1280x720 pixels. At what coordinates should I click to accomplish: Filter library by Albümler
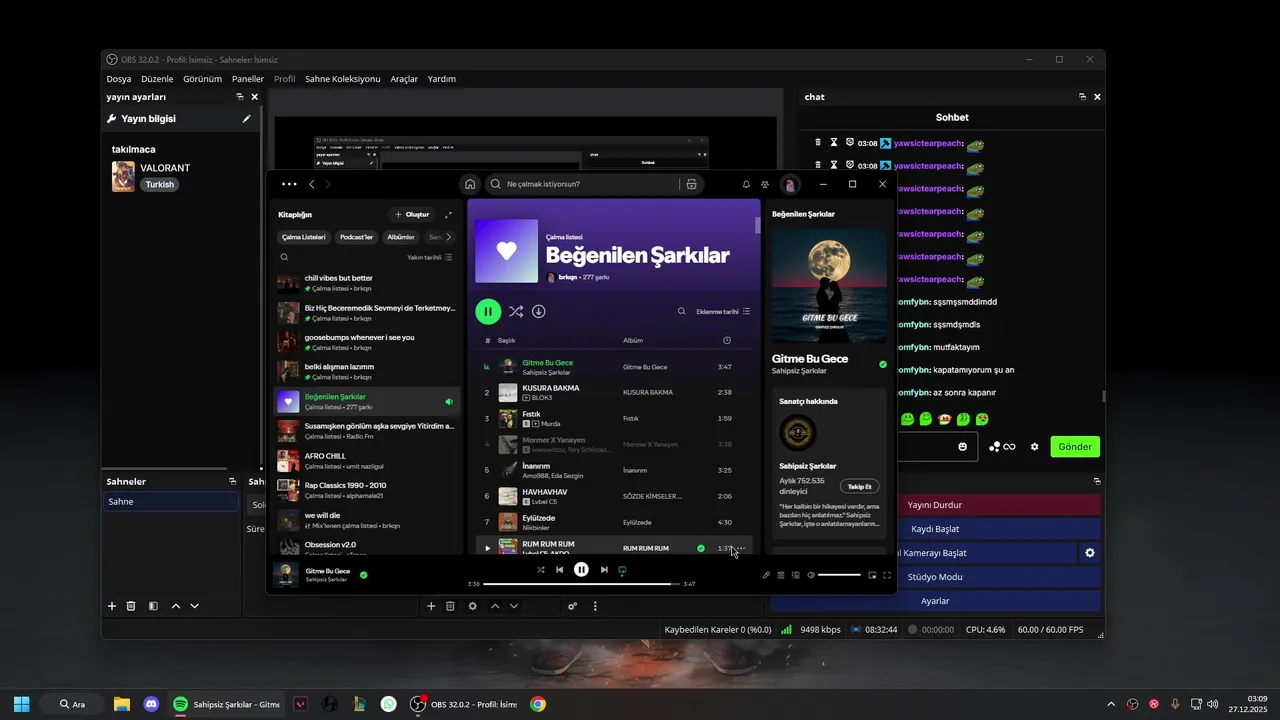tap(401, 237)
